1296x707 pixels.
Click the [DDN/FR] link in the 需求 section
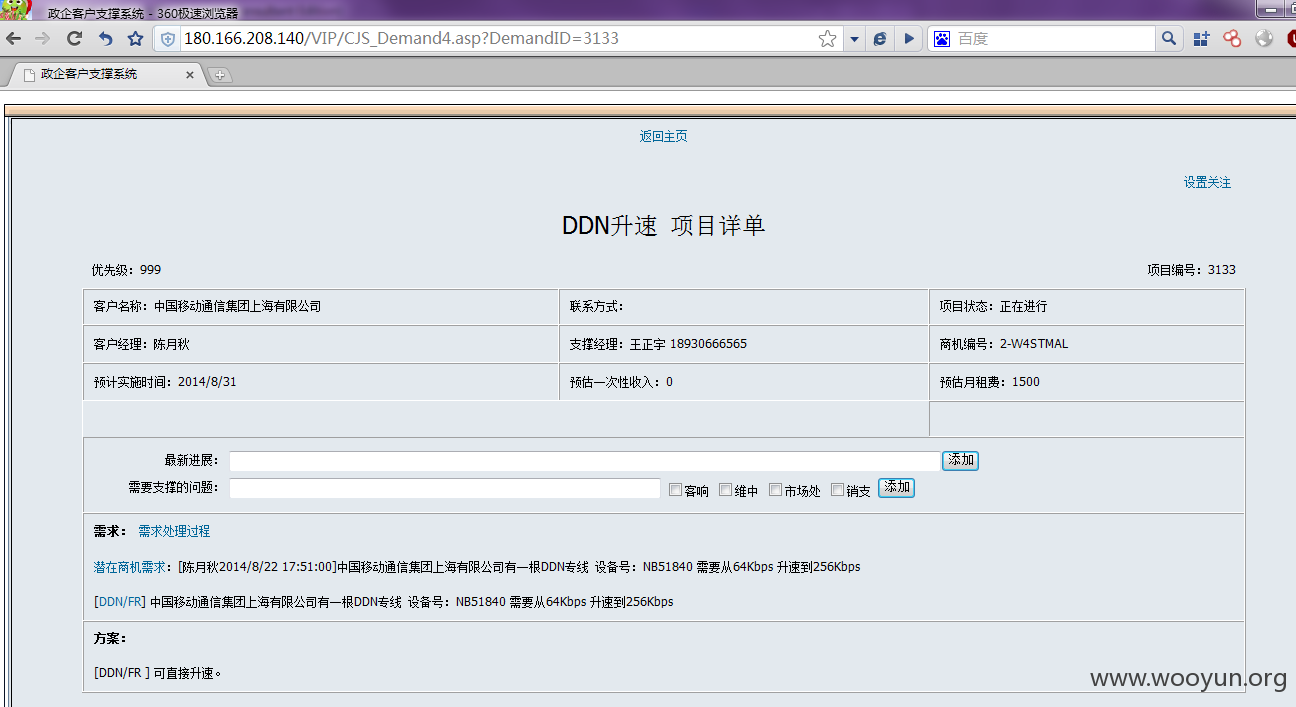point(120,602)
